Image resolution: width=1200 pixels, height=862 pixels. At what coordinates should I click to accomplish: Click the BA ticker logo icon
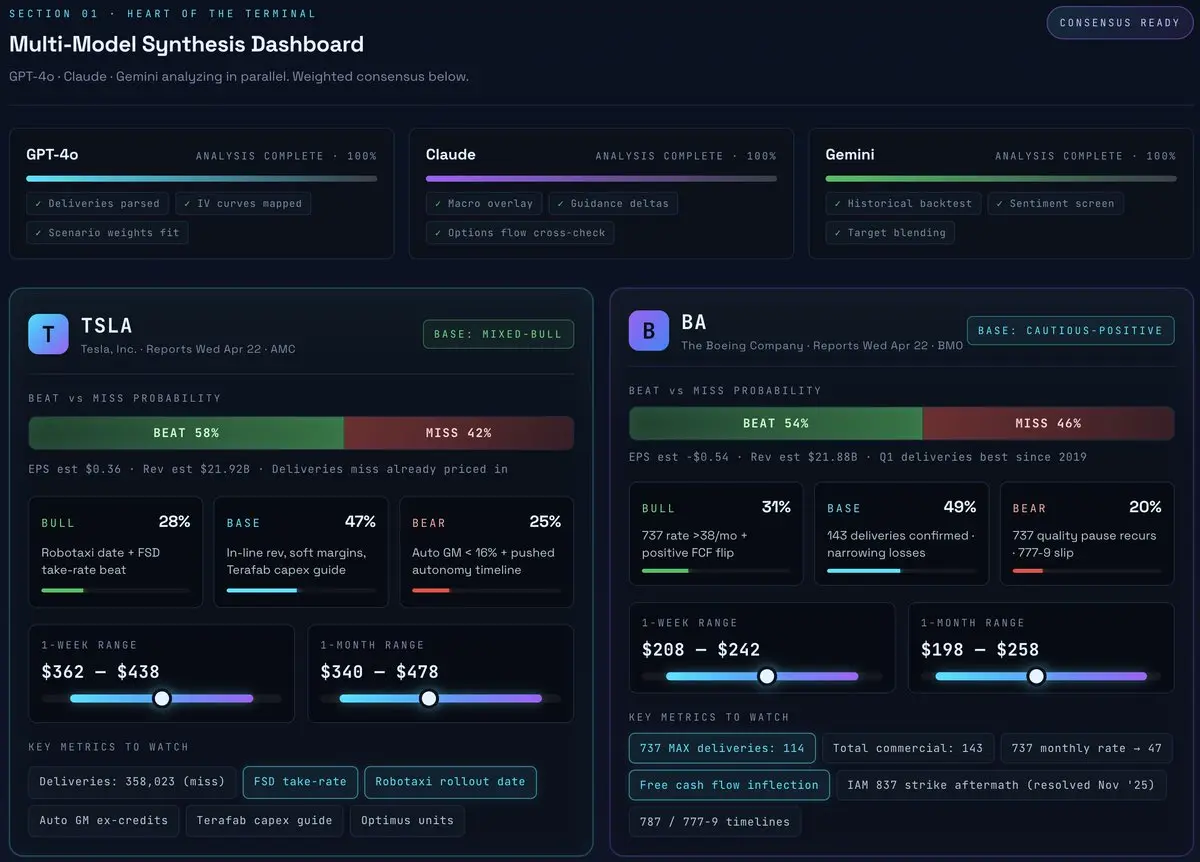click(x=648, y=330)
